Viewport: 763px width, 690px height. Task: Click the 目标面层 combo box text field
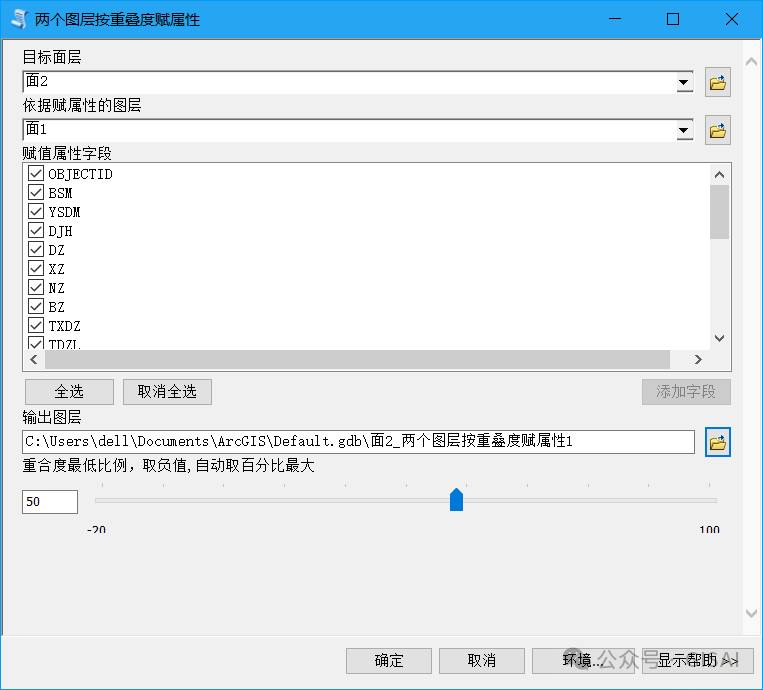[349, 82]
